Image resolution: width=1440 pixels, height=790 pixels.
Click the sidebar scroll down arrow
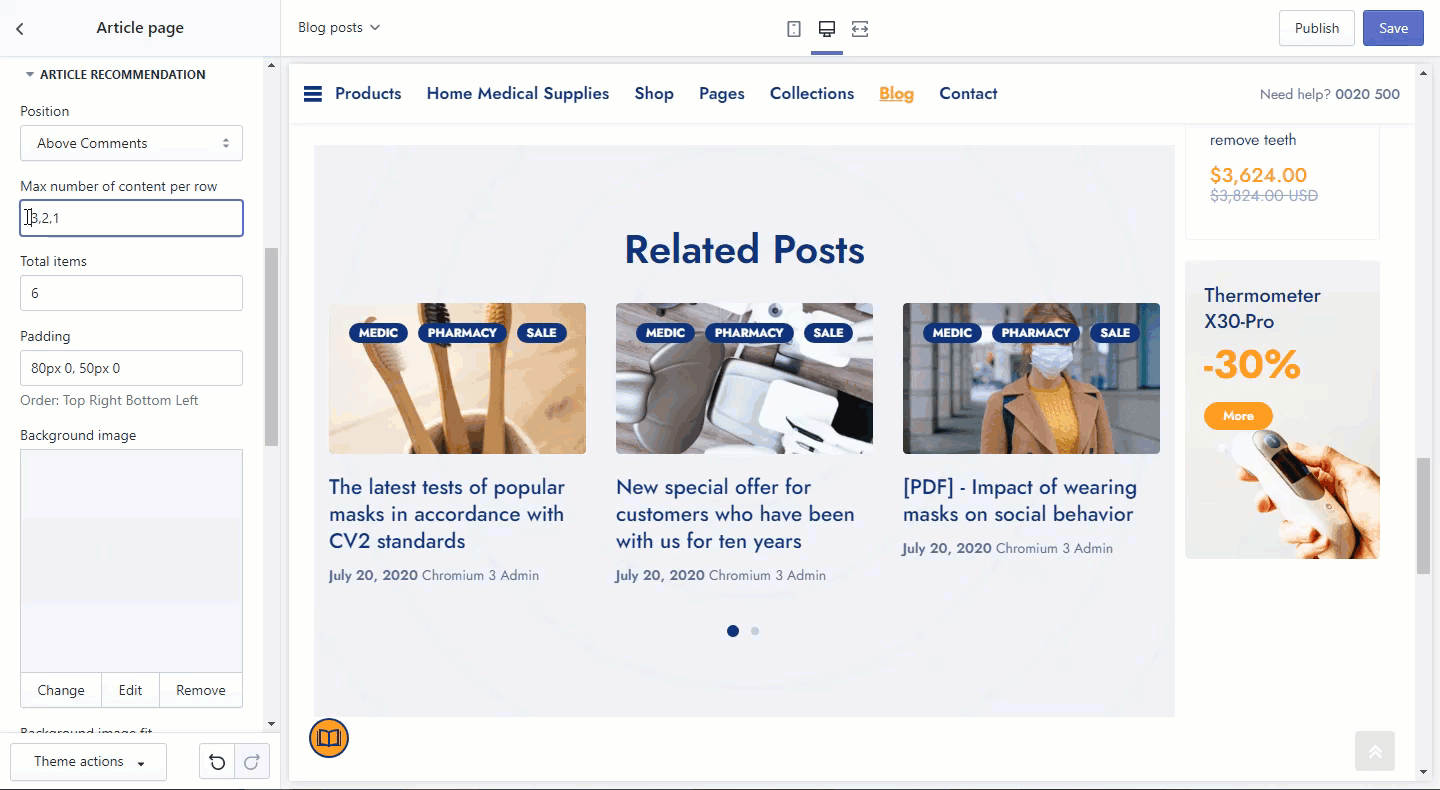tap(271, 724)
